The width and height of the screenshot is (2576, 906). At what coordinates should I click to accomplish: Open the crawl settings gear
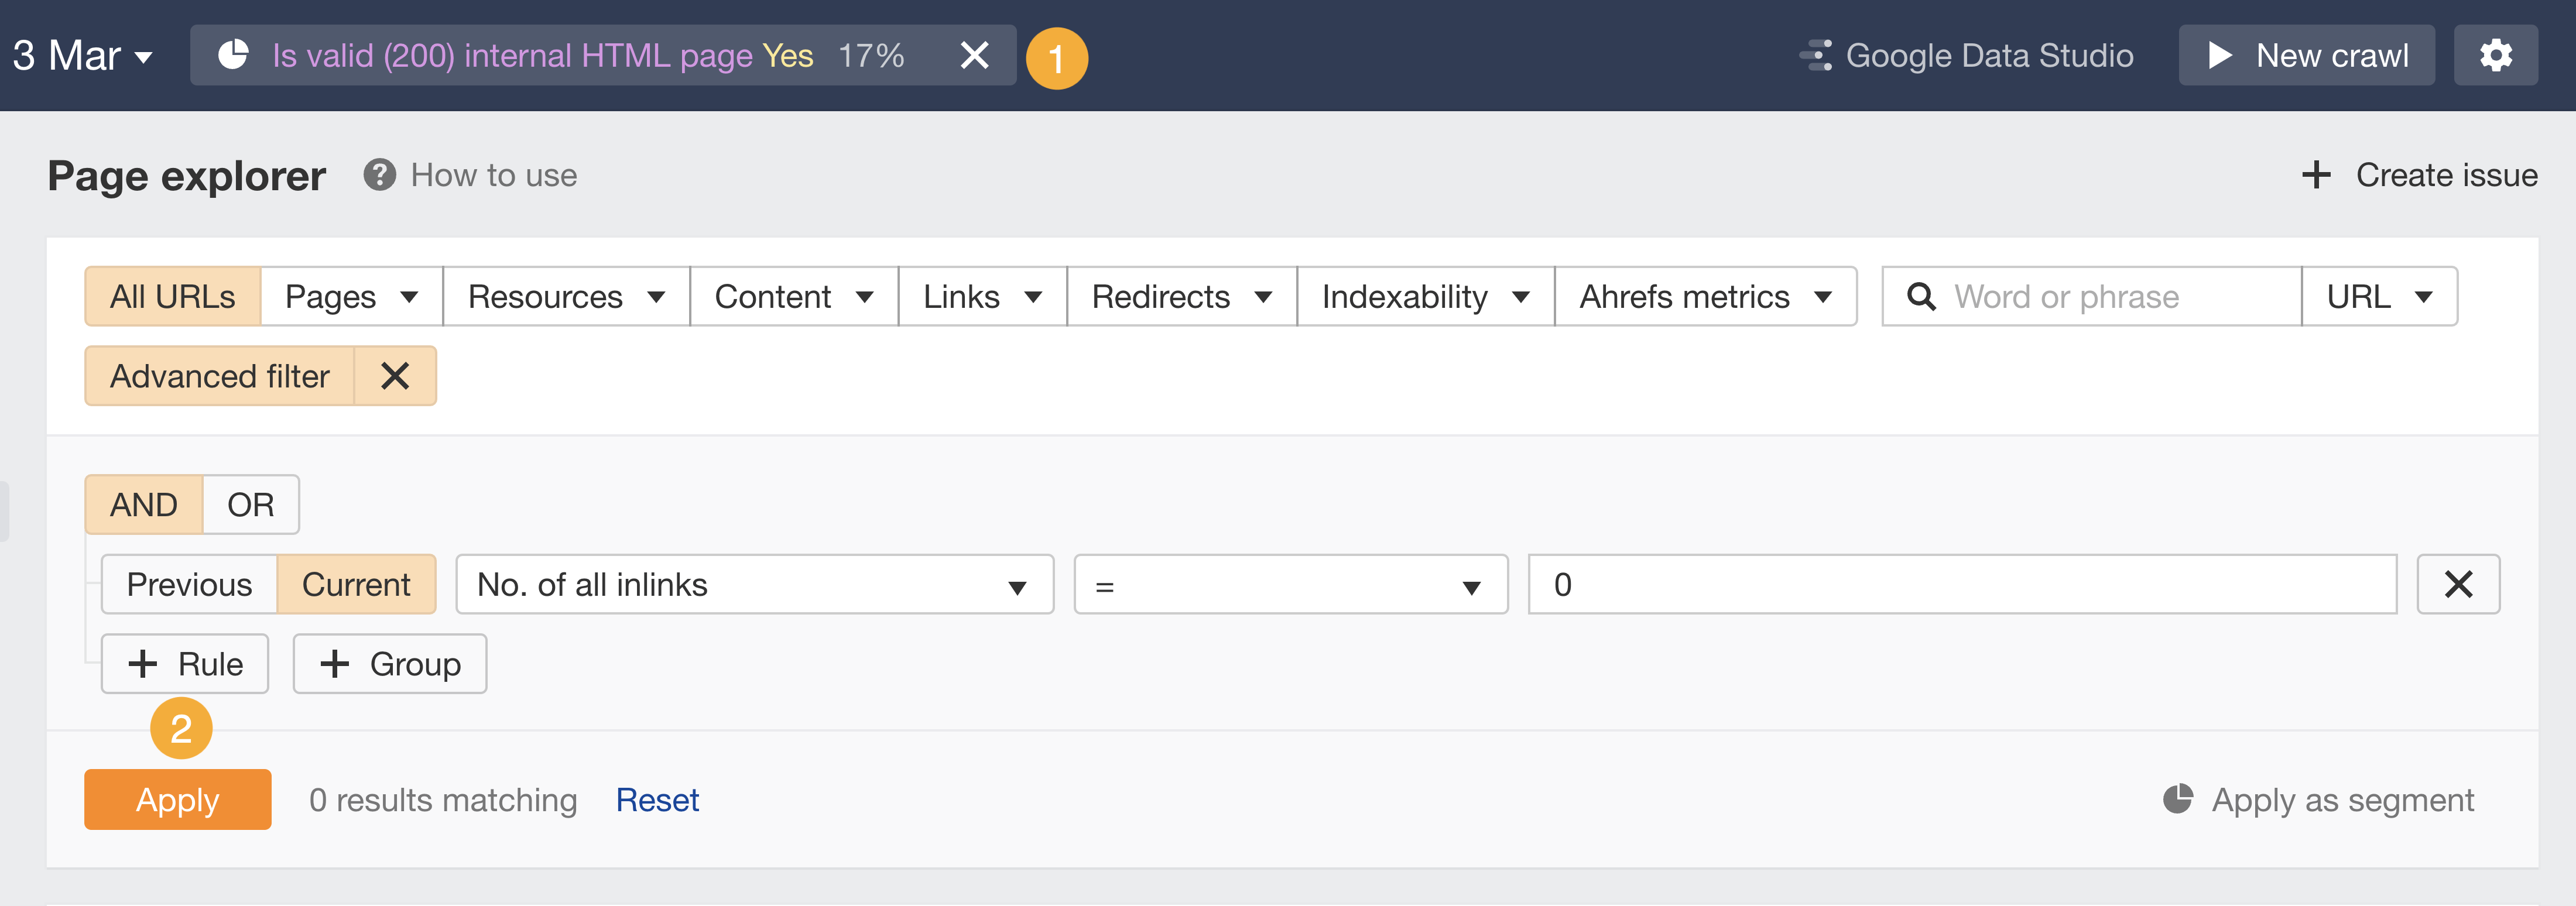[x=2496, y=55]
